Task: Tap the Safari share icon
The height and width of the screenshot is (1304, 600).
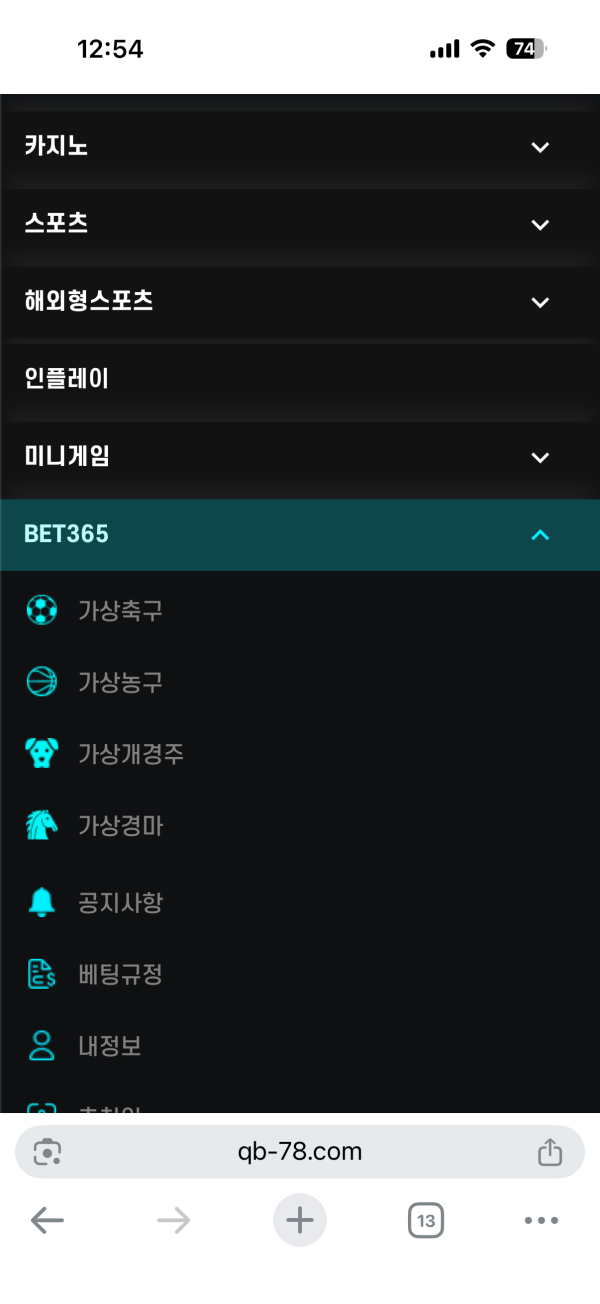Action: point(550,1152)
